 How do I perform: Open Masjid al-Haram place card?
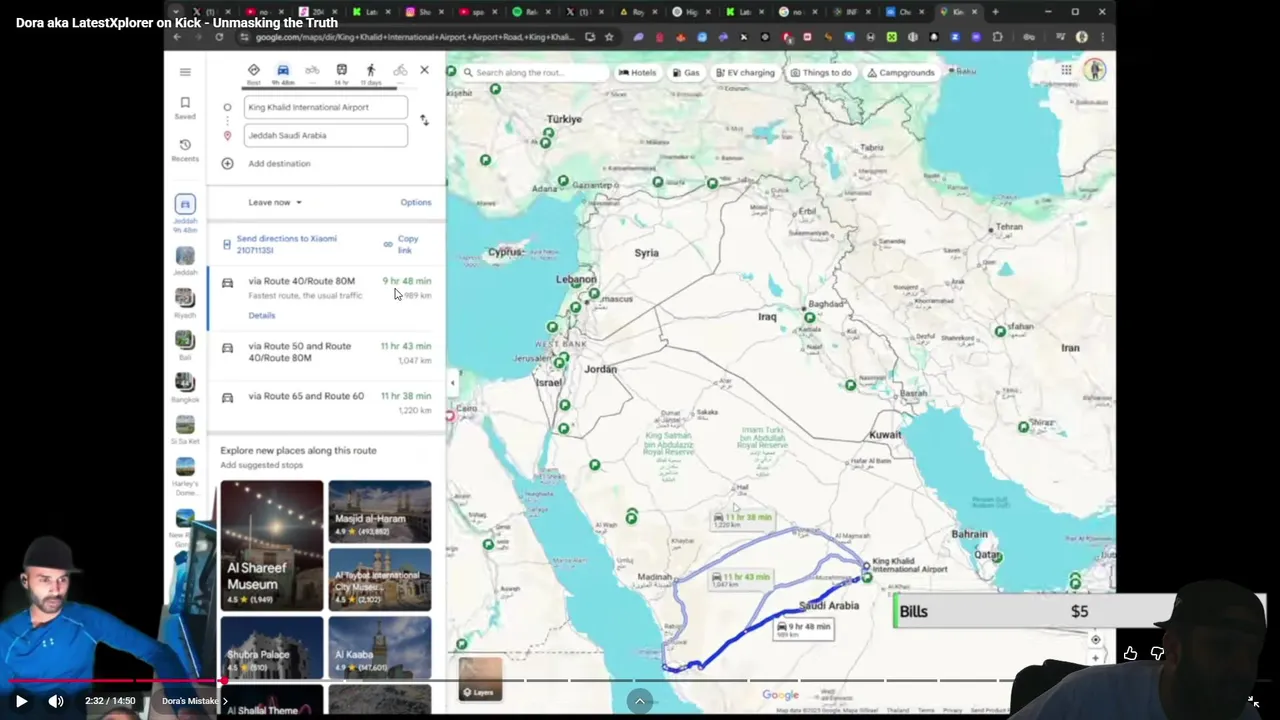coord(380,511)
